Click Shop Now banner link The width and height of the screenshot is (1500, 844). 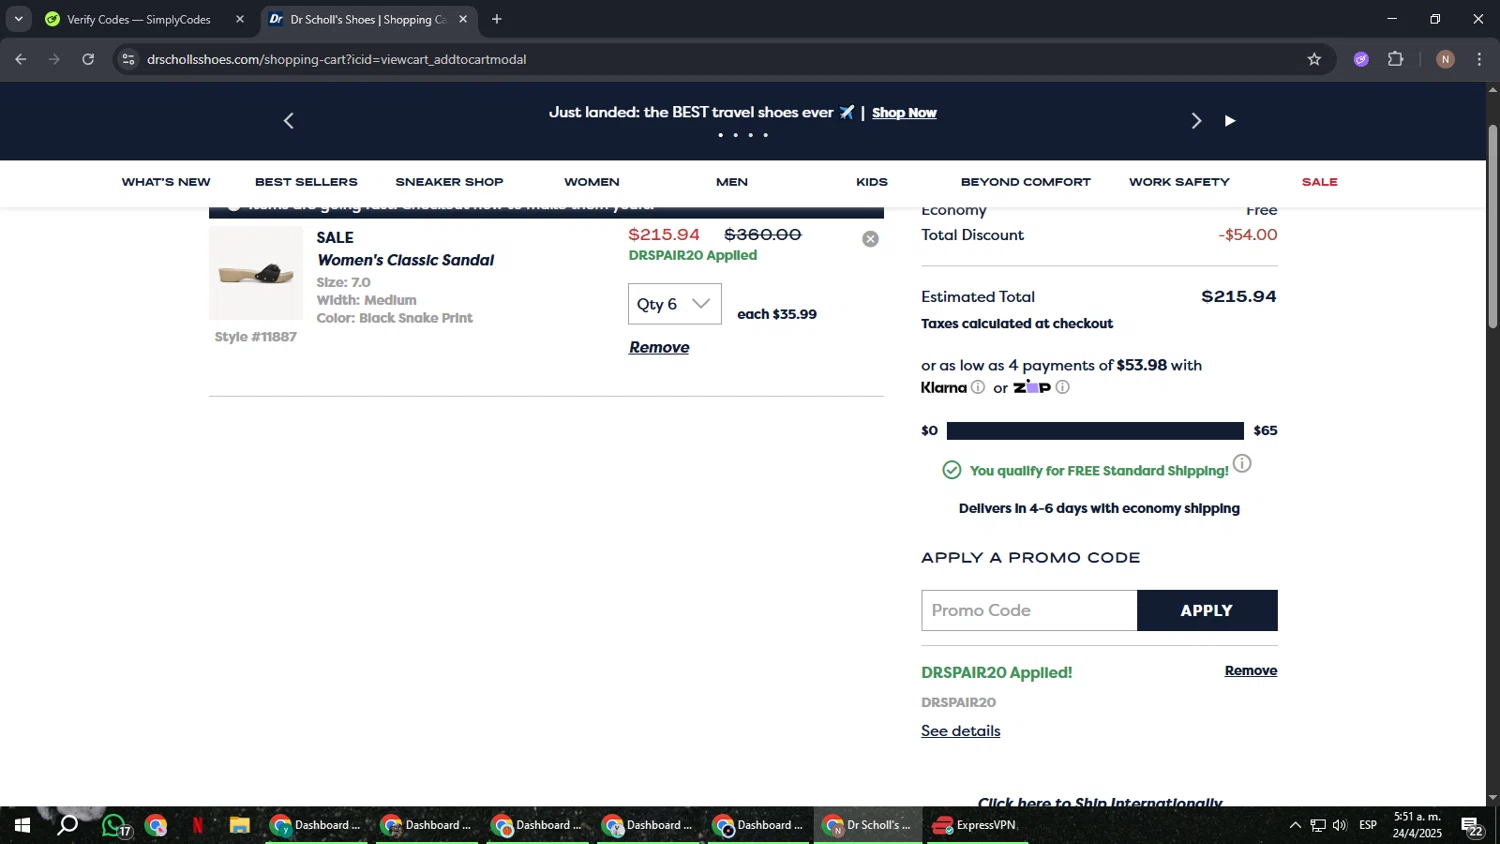[x=904, y=113]
